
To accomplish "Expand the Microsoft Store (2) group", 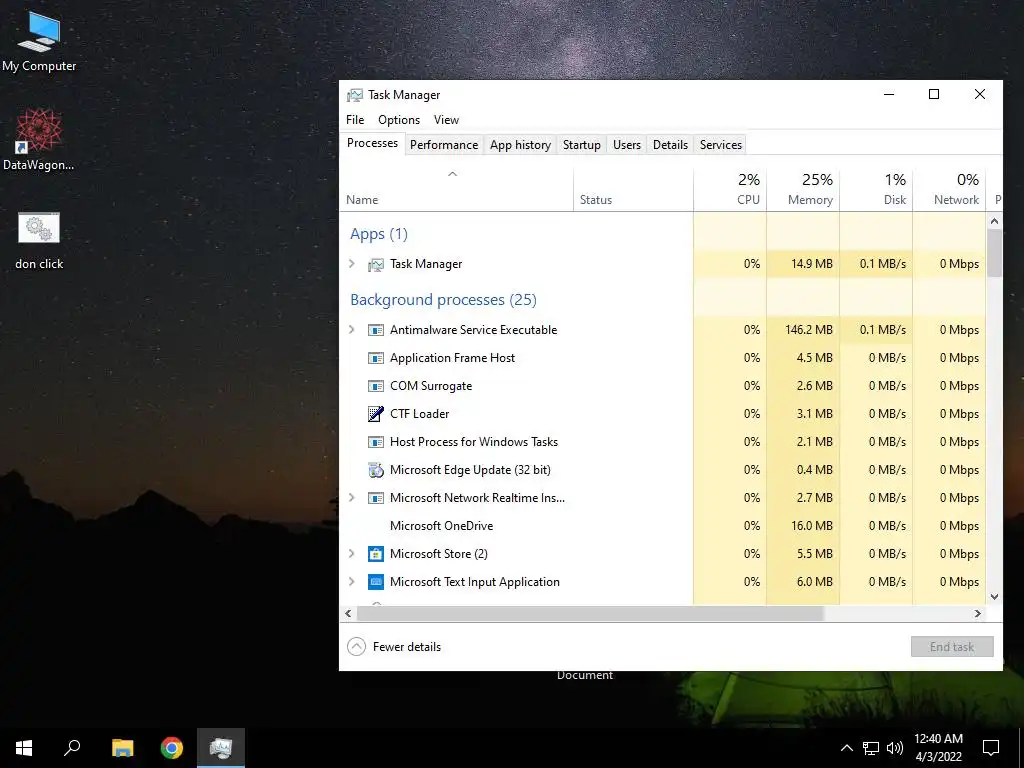I will coord(352,554).
